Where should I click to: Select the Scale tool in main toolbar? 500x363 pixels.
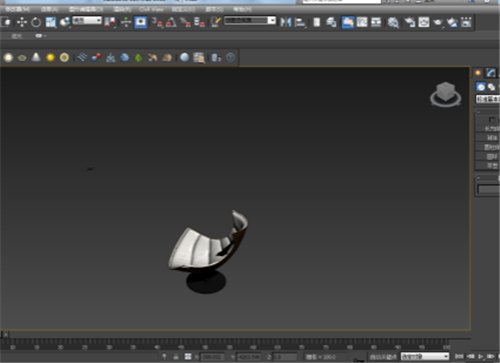coord(51,22)
